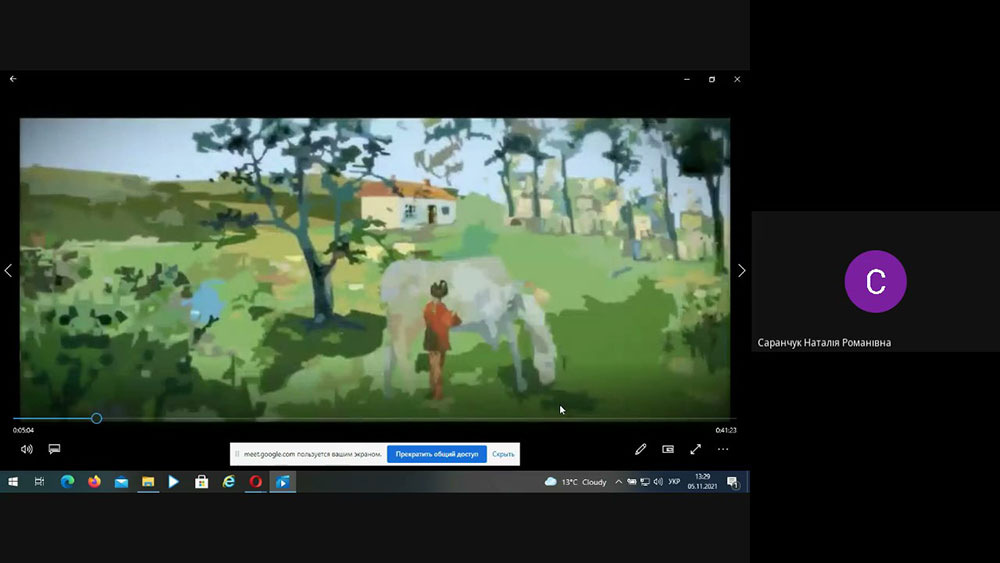Open network settings tray icon
This screenshot has width=1000, height=563.
point(645,482)
